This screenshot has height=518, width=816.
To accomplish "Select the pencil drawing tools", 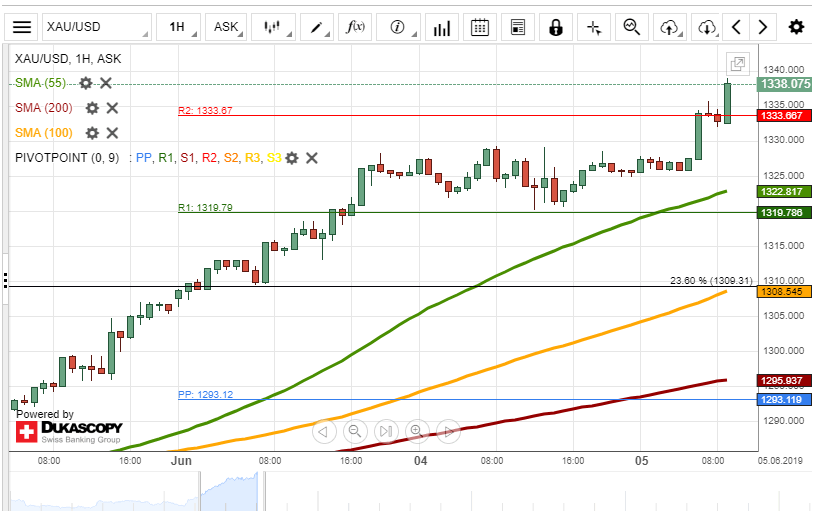I will pos(317,27).
